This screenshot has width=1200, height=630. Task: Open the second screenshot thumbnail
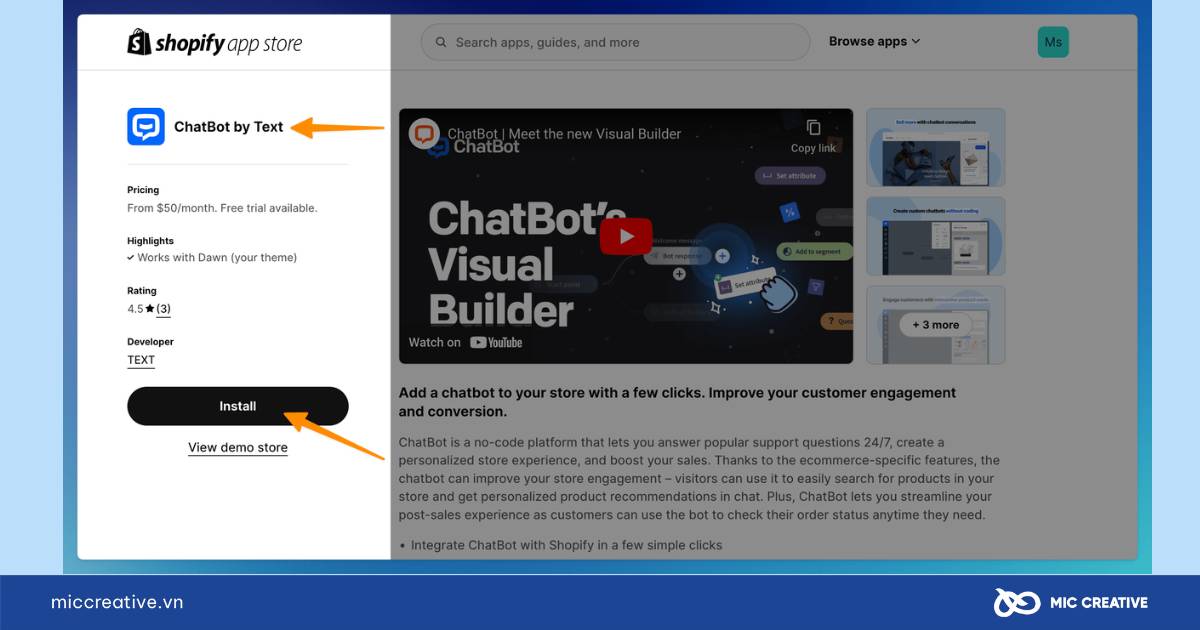click(935, 236)
